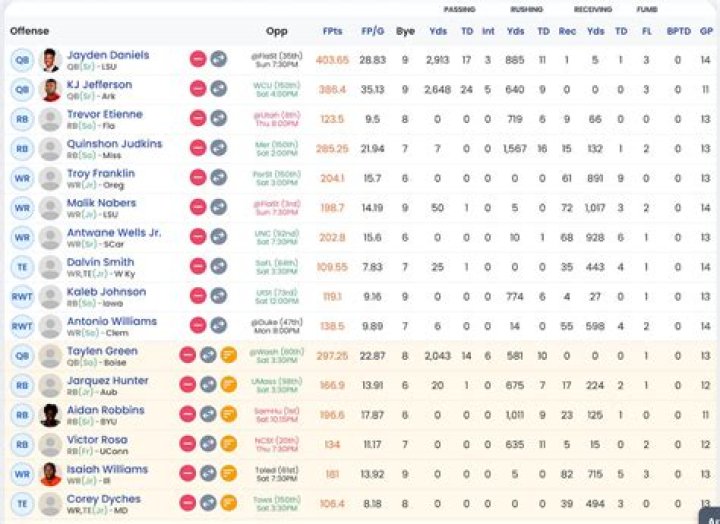Click the red minus icon in Kaleb Johnson's row
The image size is (720, 524).
(198, 296)
